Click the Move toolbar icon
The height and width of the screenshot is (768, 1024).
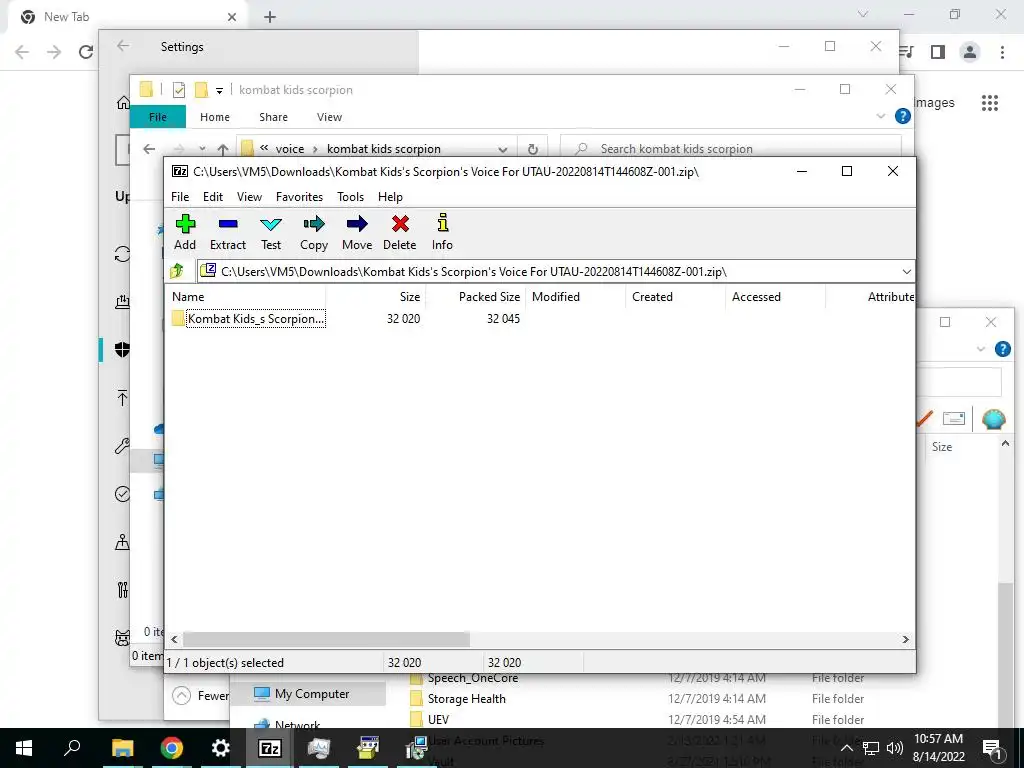pos(357,232)
